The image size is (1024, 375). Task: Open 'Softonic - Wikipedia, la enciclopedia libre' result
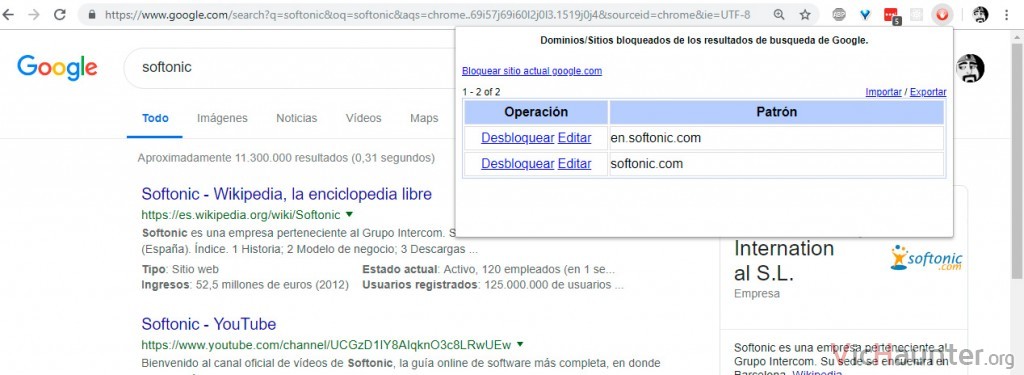tap(287, 194)
